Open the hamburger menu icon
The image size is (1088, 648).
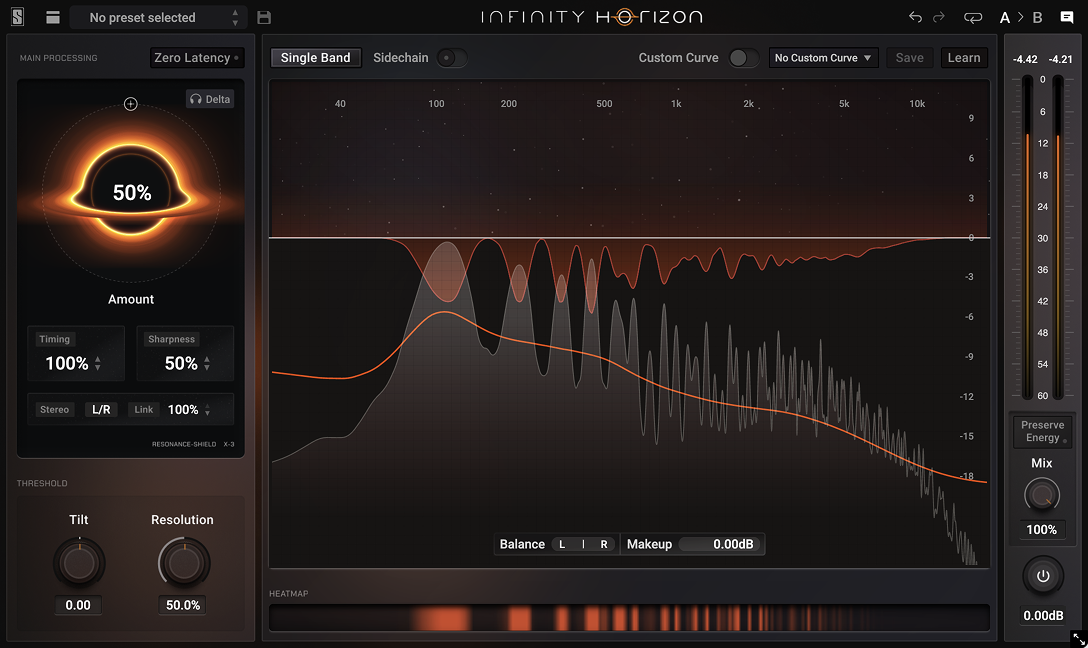pyautogui.click(x=52, y=17)
